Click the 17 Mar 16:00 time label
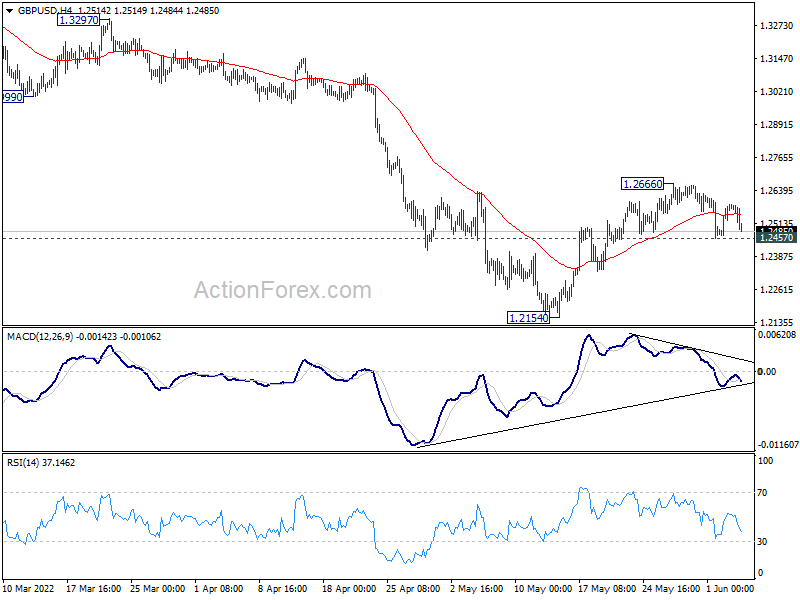This screenshot has width=800, height=600. tap(93, 589)
